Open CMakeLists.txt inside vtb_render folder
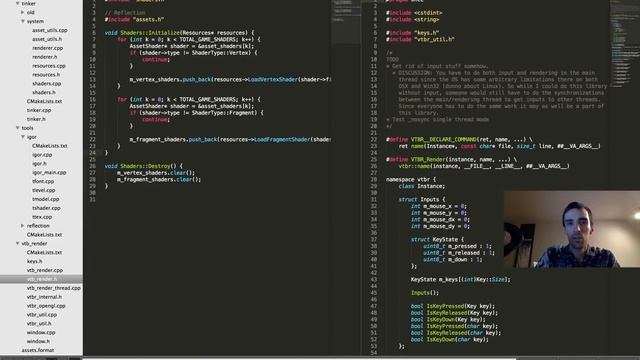The height and width of the screenshot is (360, 640). point(44,253)
